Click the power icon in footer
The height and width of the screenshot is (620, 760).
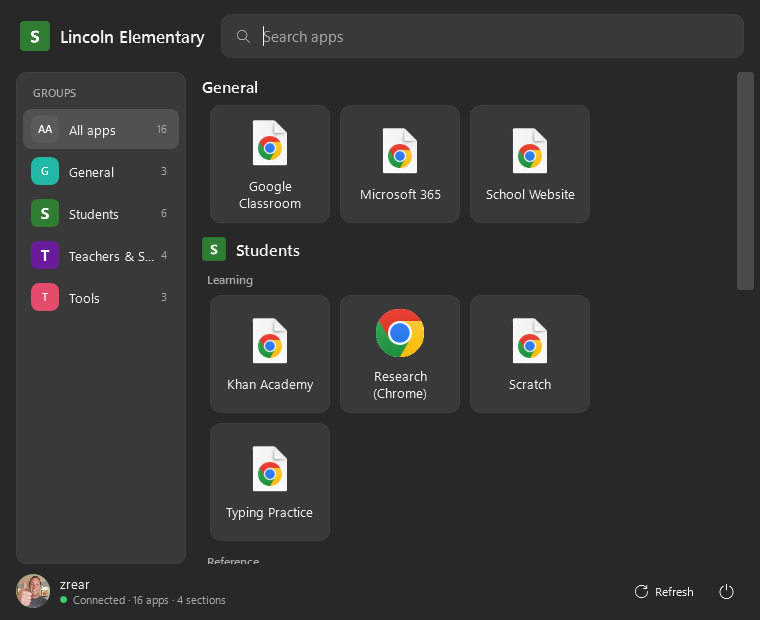[x=726, y=591]
